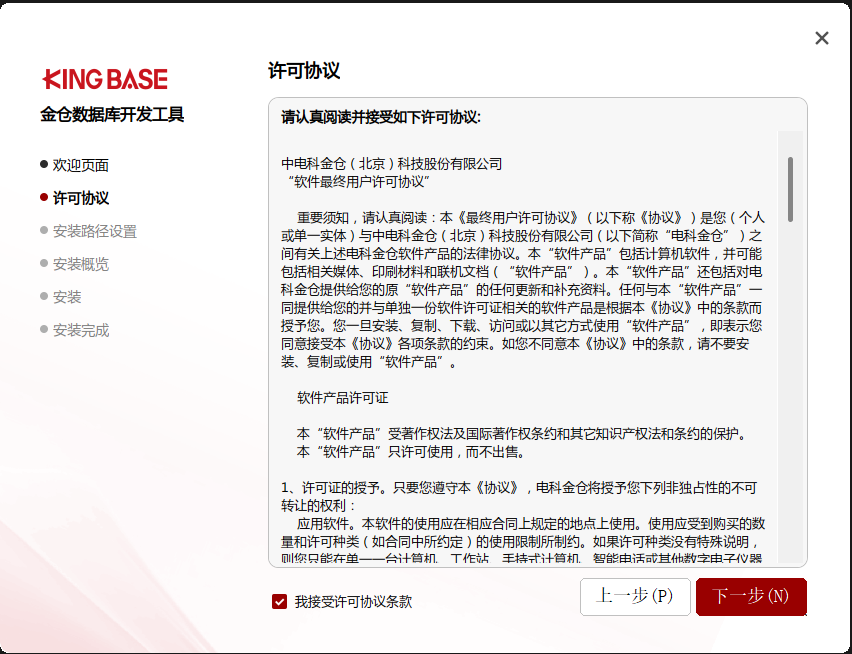
Task: Click the 我接受许可协议条款 label text
Action: 353,602
